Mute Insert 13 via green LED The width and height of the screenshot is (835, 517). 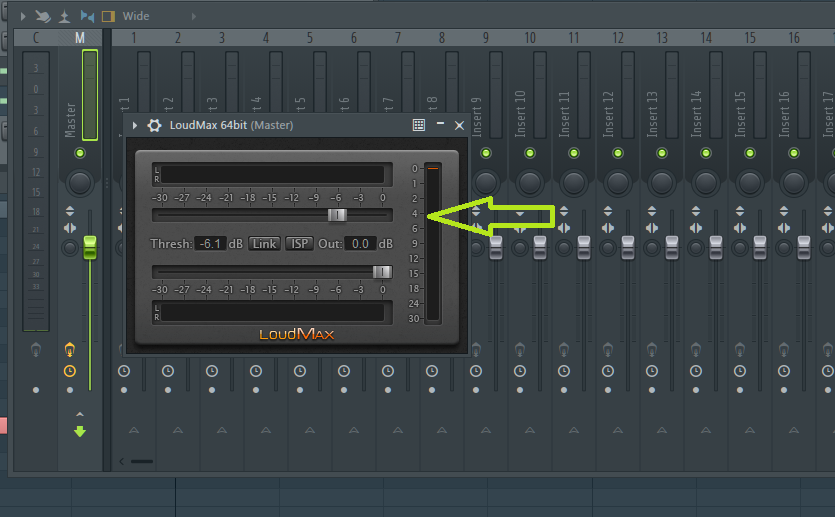click(x=662, y=153)
